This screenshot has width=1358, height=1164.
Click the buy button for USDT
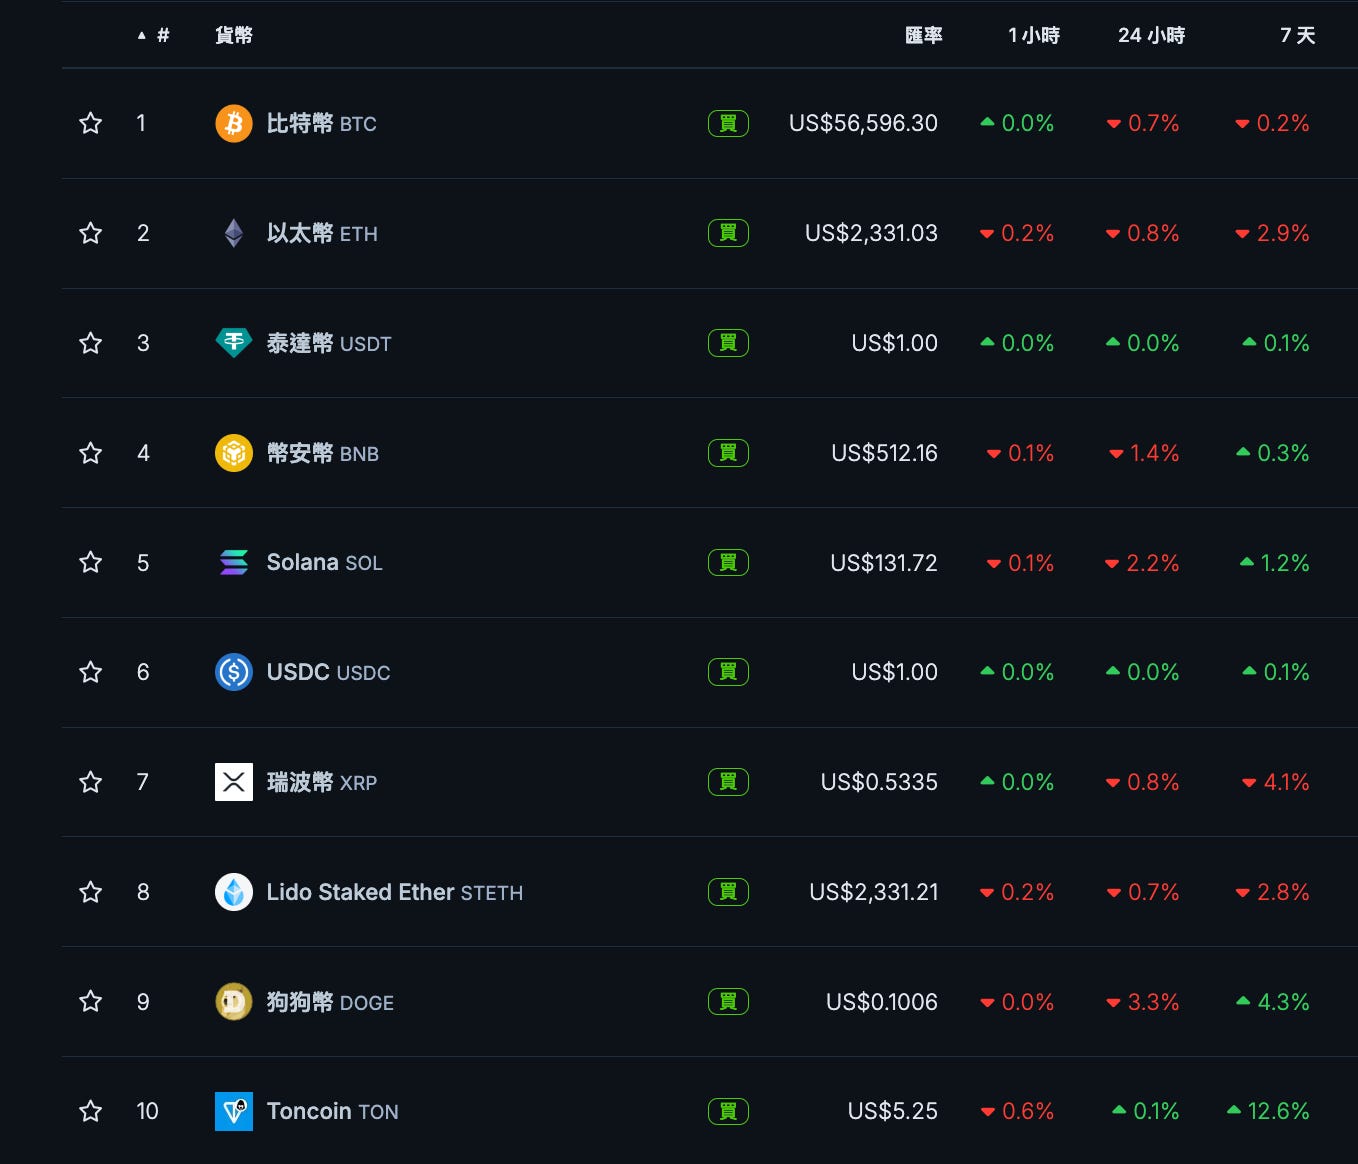pyautogui.click(x=728, y=343)
